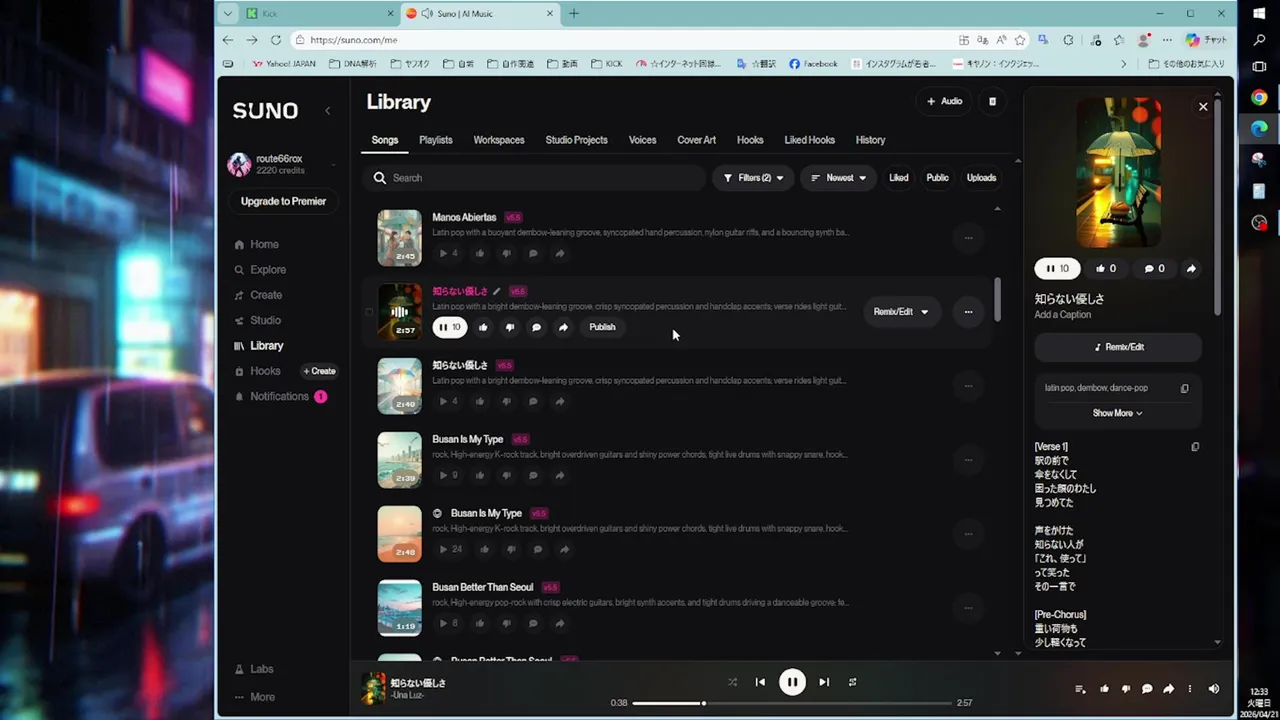Like song in details panel
This screenshot has height=720, width=1280.
pyautogui.click(x=1106, y=268)
